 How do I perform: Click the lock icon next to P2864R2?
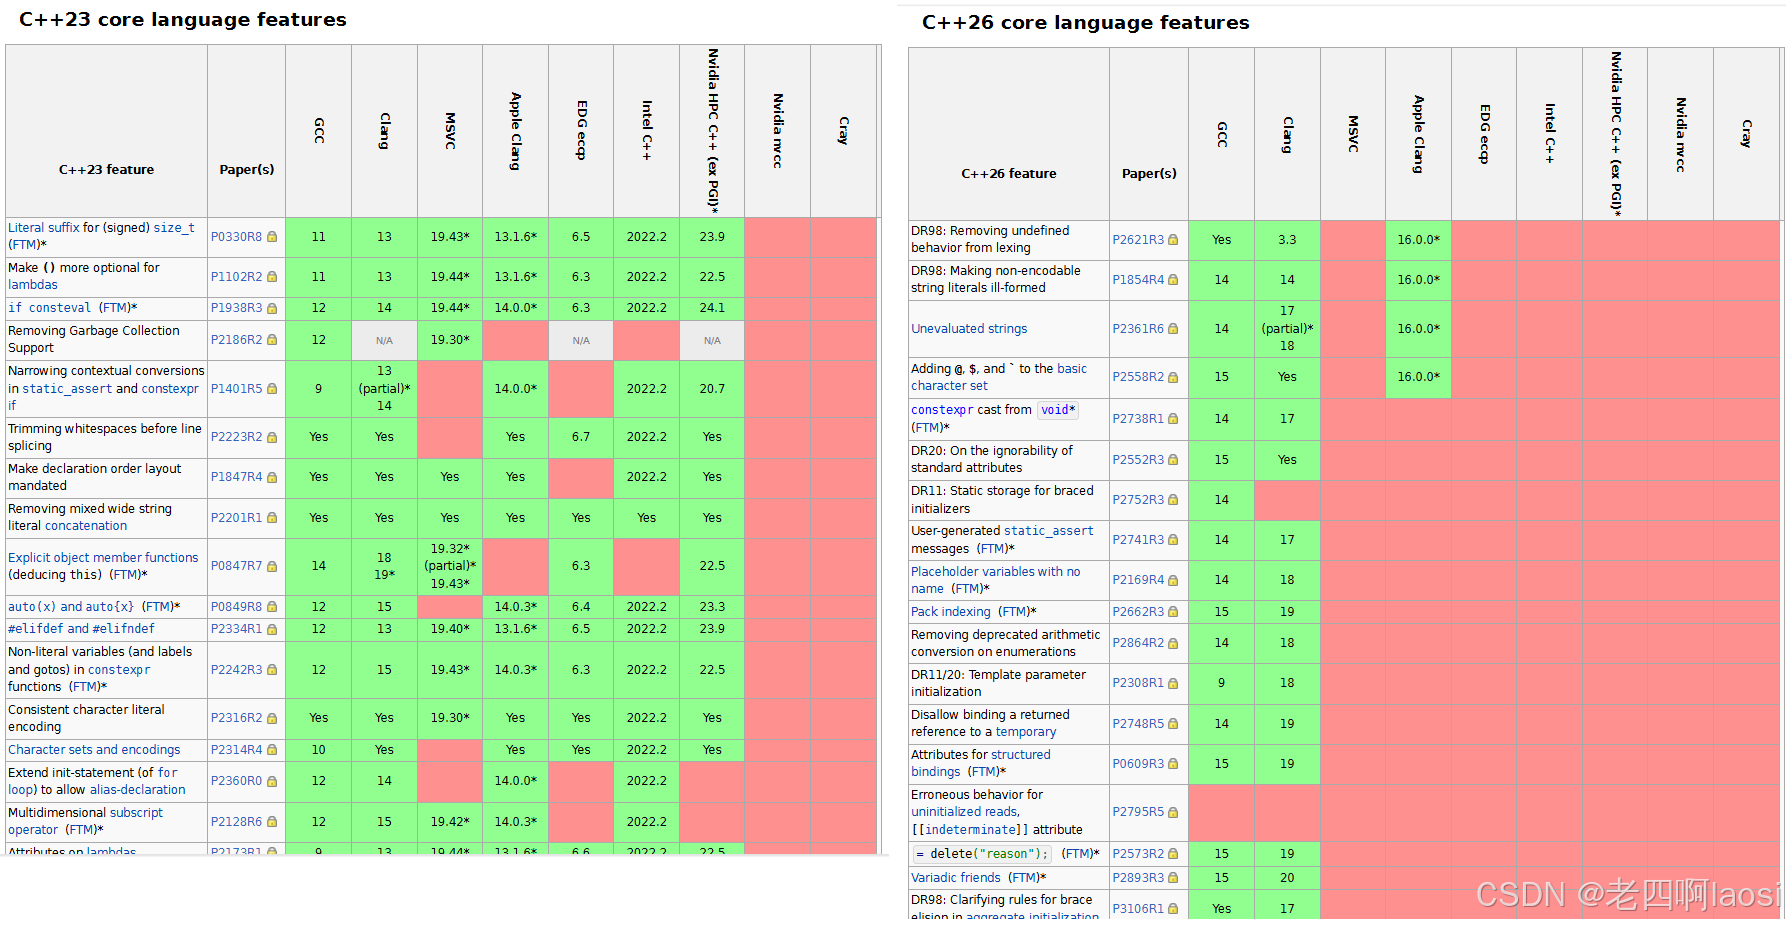pos(1173,643)
